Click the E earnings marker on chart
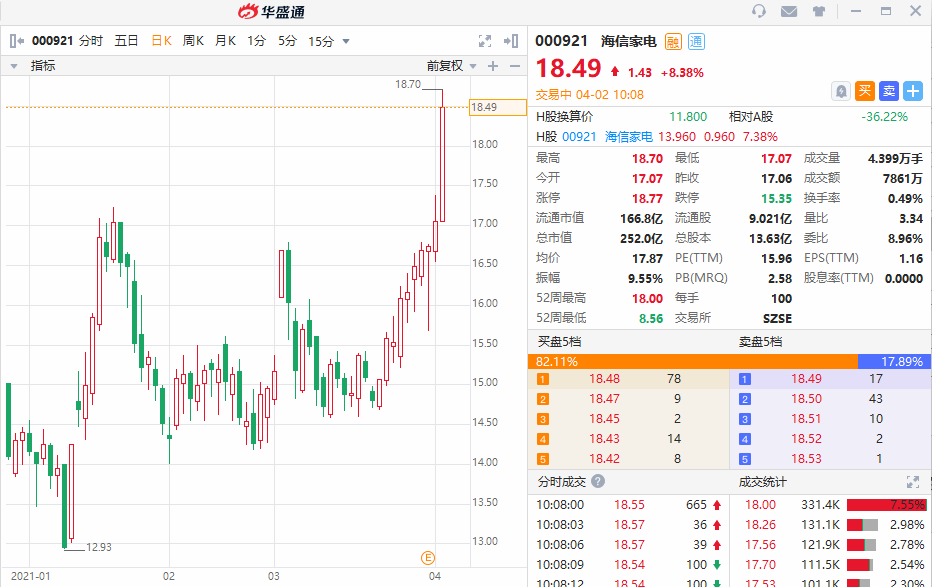 click(428, 558)
